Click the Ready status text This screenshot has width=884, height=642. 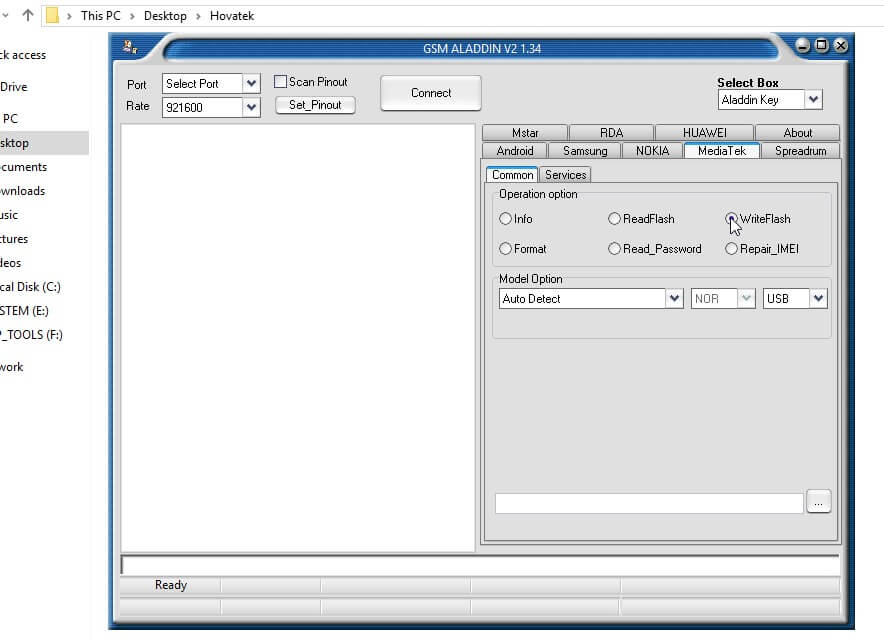point(170,585)
